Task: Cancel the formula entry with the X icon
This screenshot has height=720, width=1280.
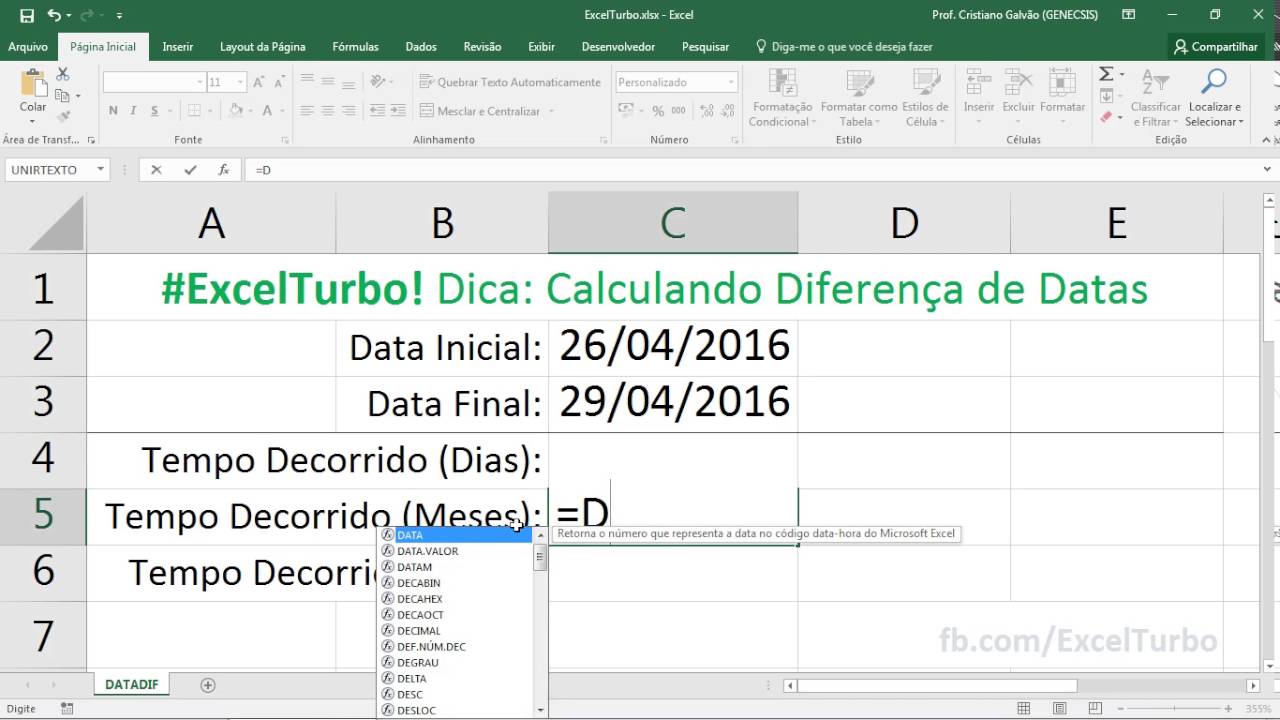Action: pos(156,170)
